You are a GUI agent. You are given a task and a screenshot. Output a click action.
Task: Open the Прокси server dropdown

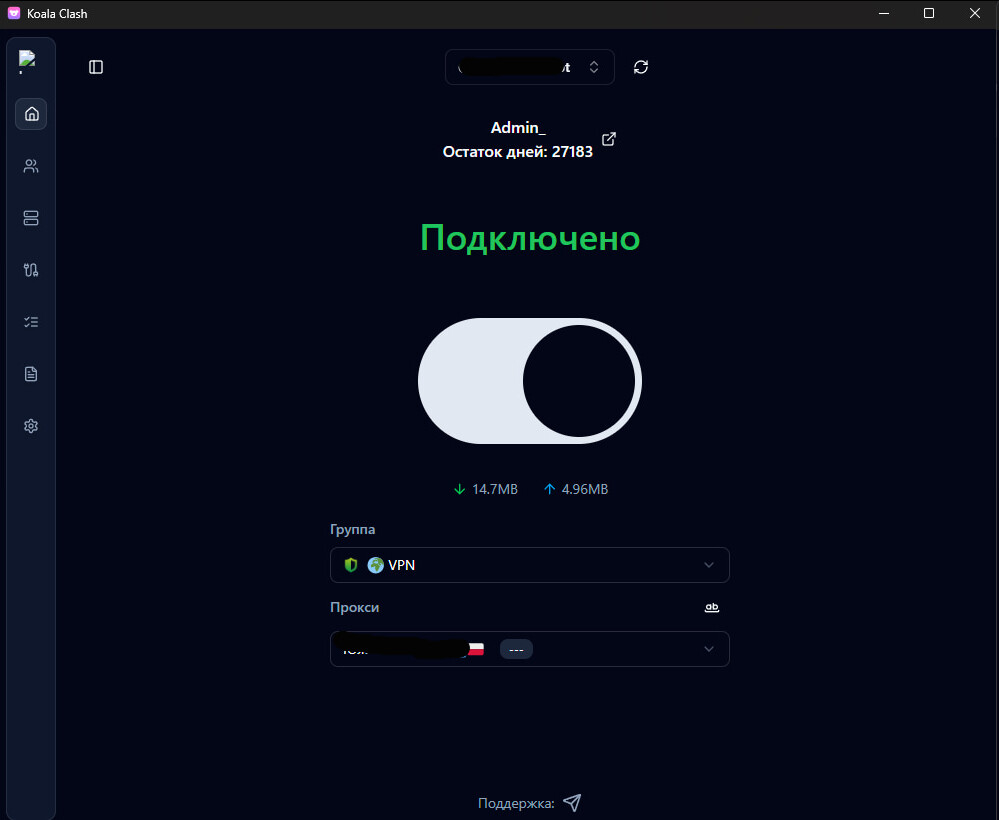[x=530, y=649]
